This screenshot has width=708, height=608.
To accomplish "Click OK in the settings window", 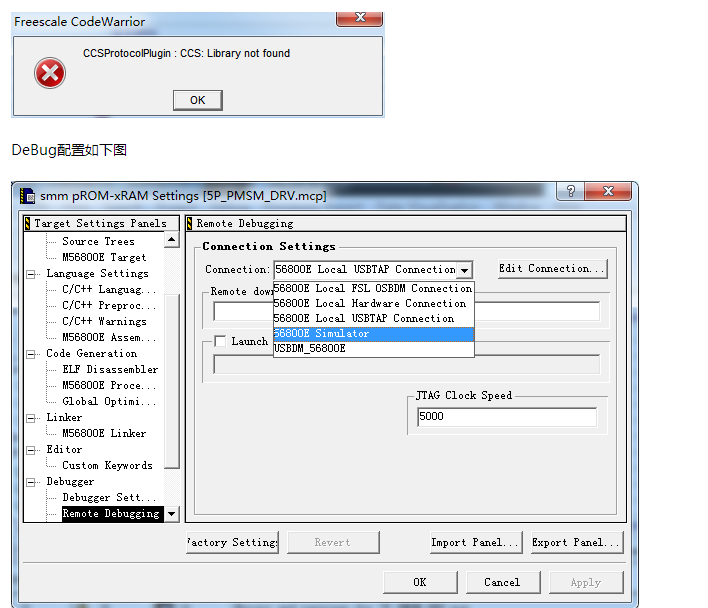I will click(x=420, y=582).
